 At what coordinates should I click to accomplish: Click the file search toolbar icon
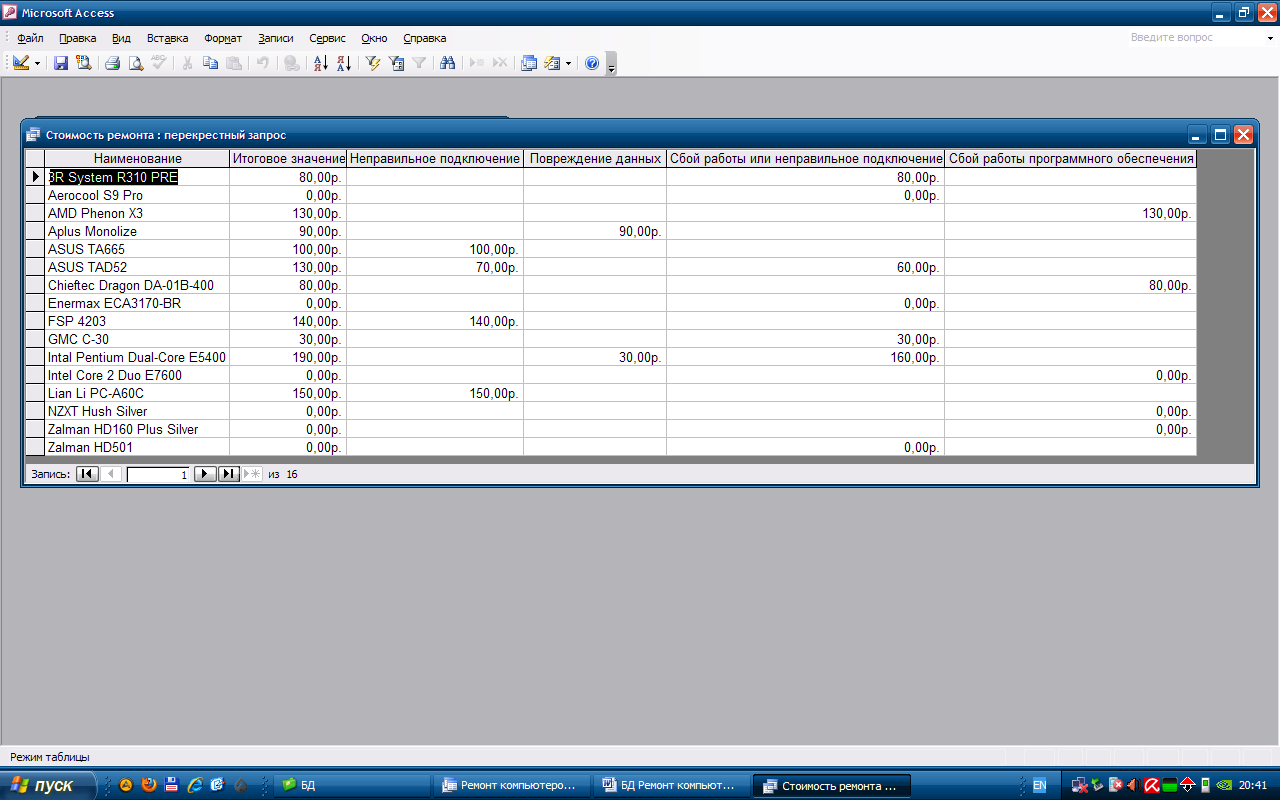(83, 63)
